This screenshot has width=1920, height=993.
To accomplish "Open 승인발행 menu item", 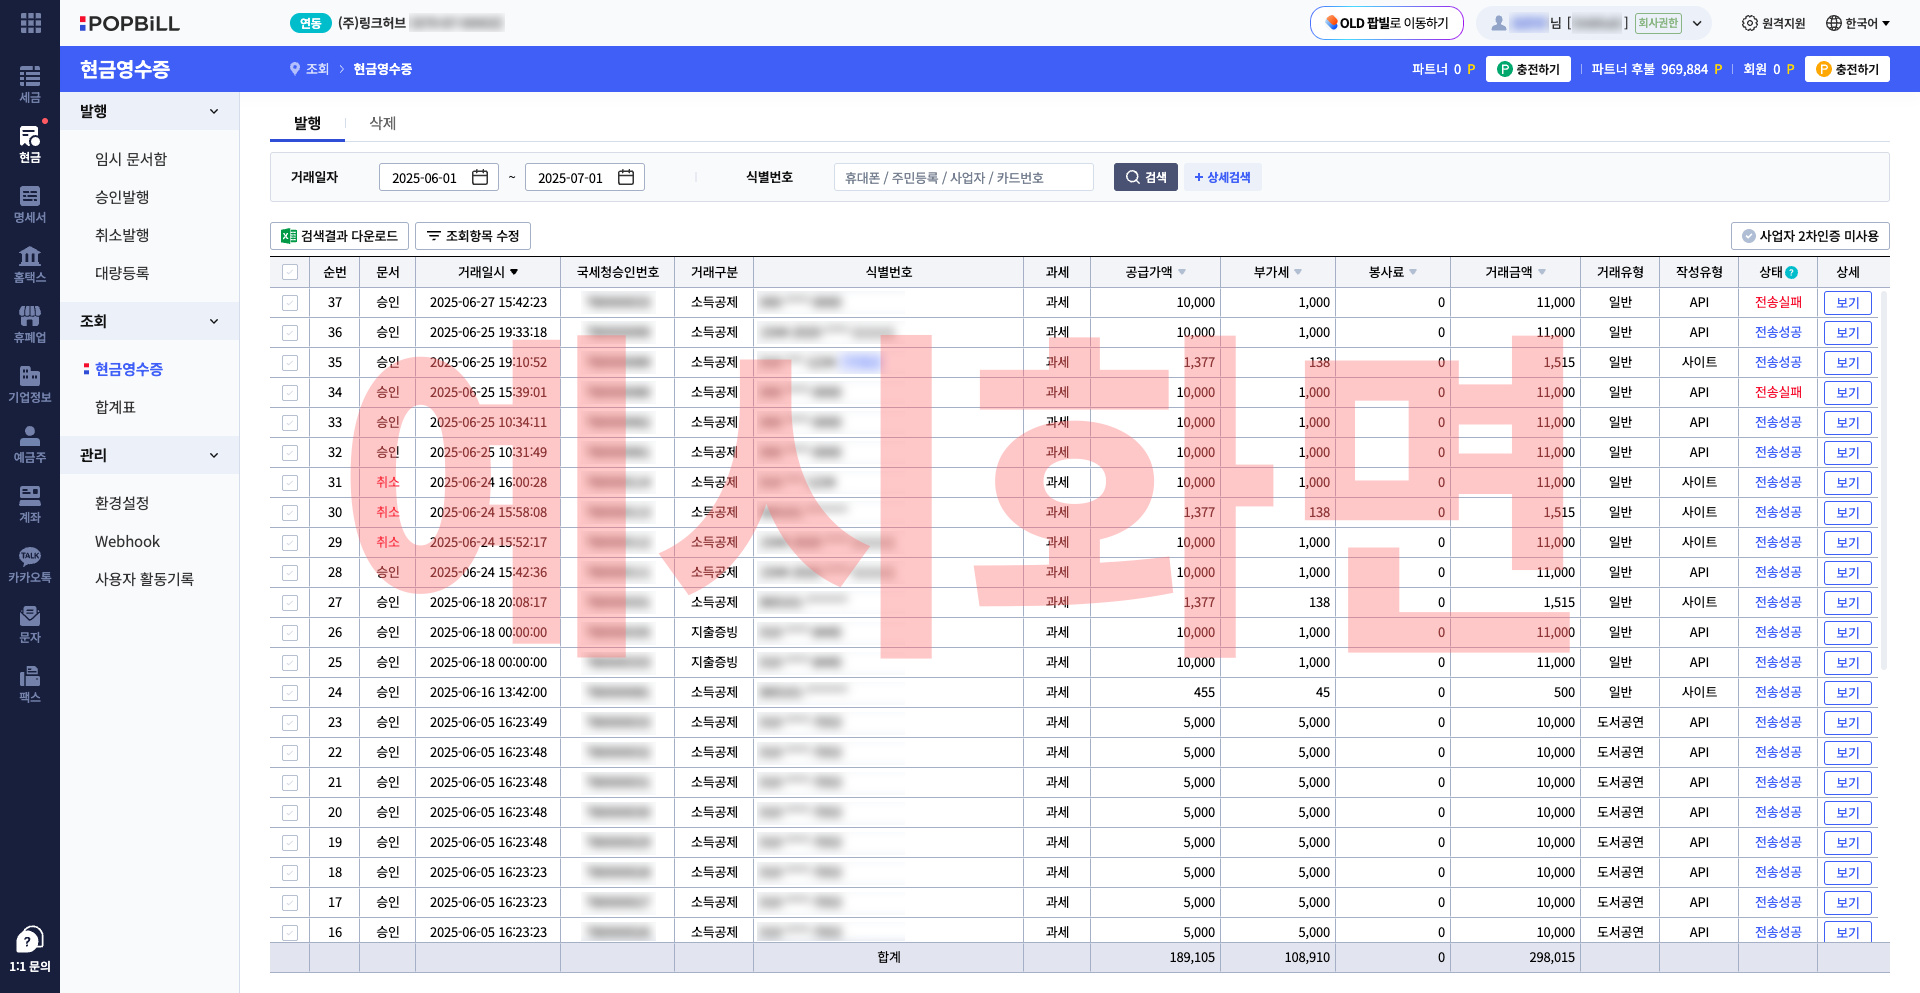I will pos(122,197).
